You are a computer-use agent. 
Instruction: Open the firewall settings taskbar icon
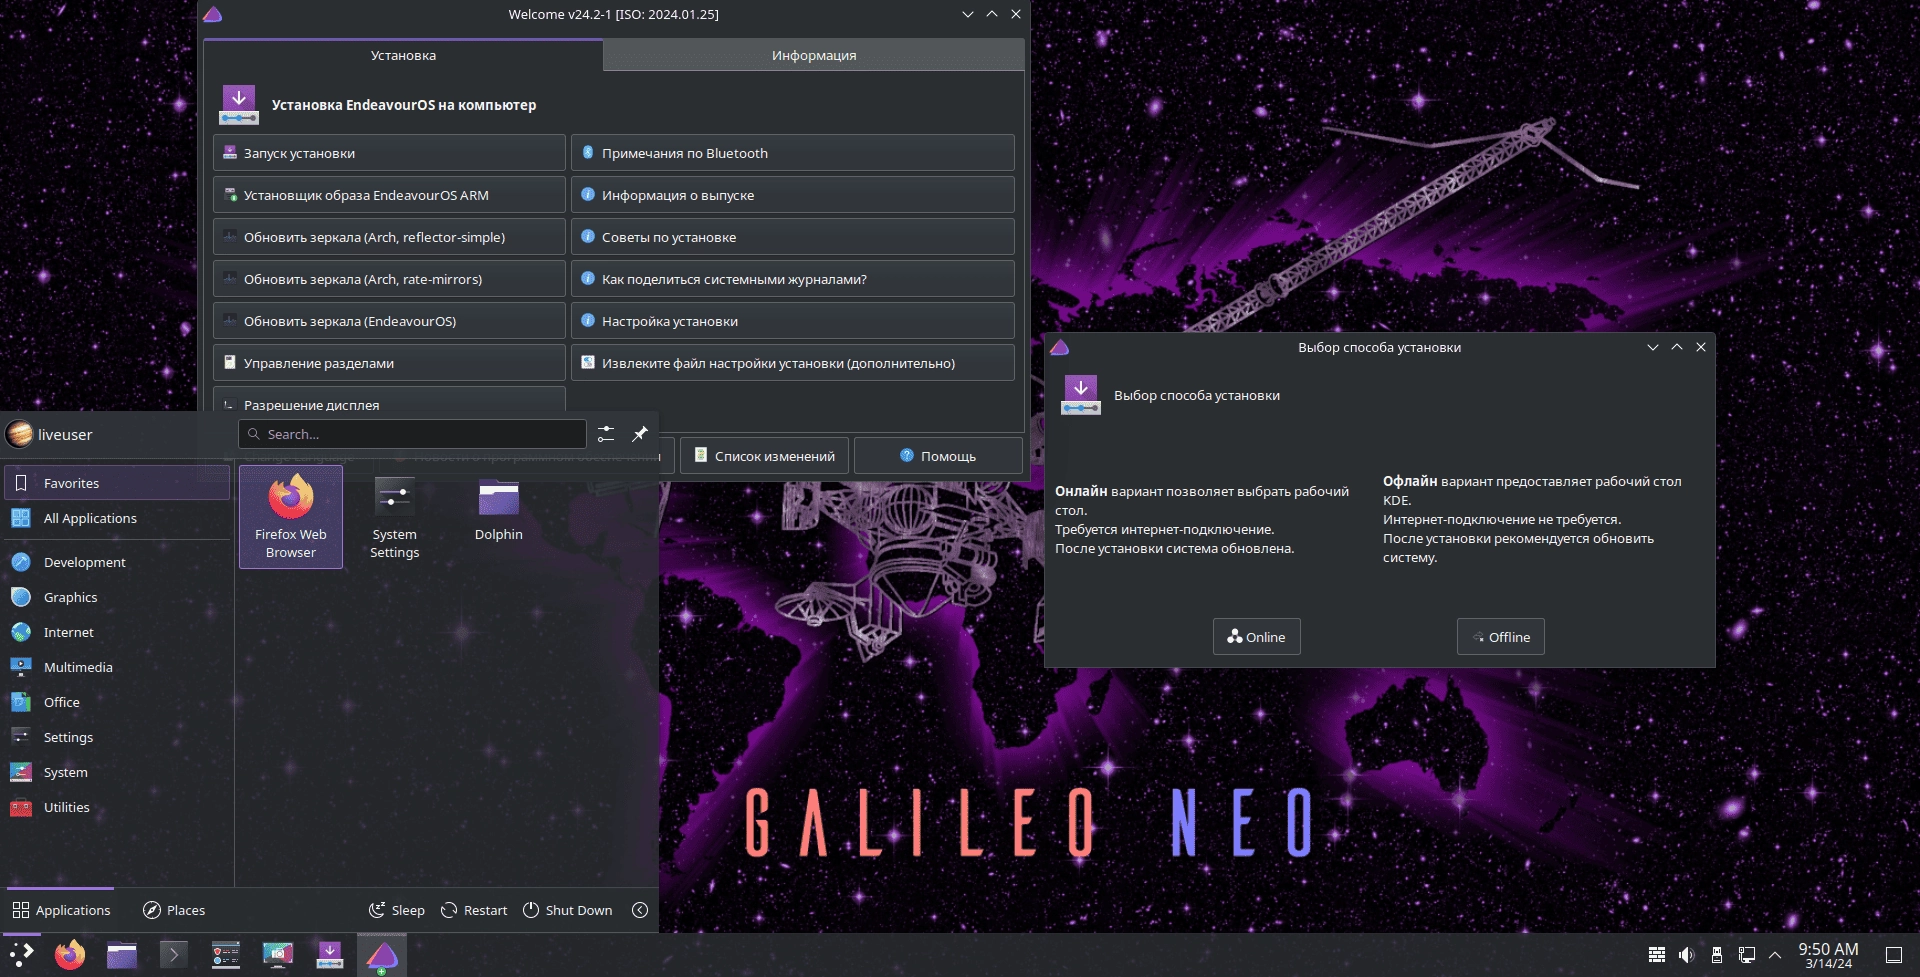click(x=226, y=955)
